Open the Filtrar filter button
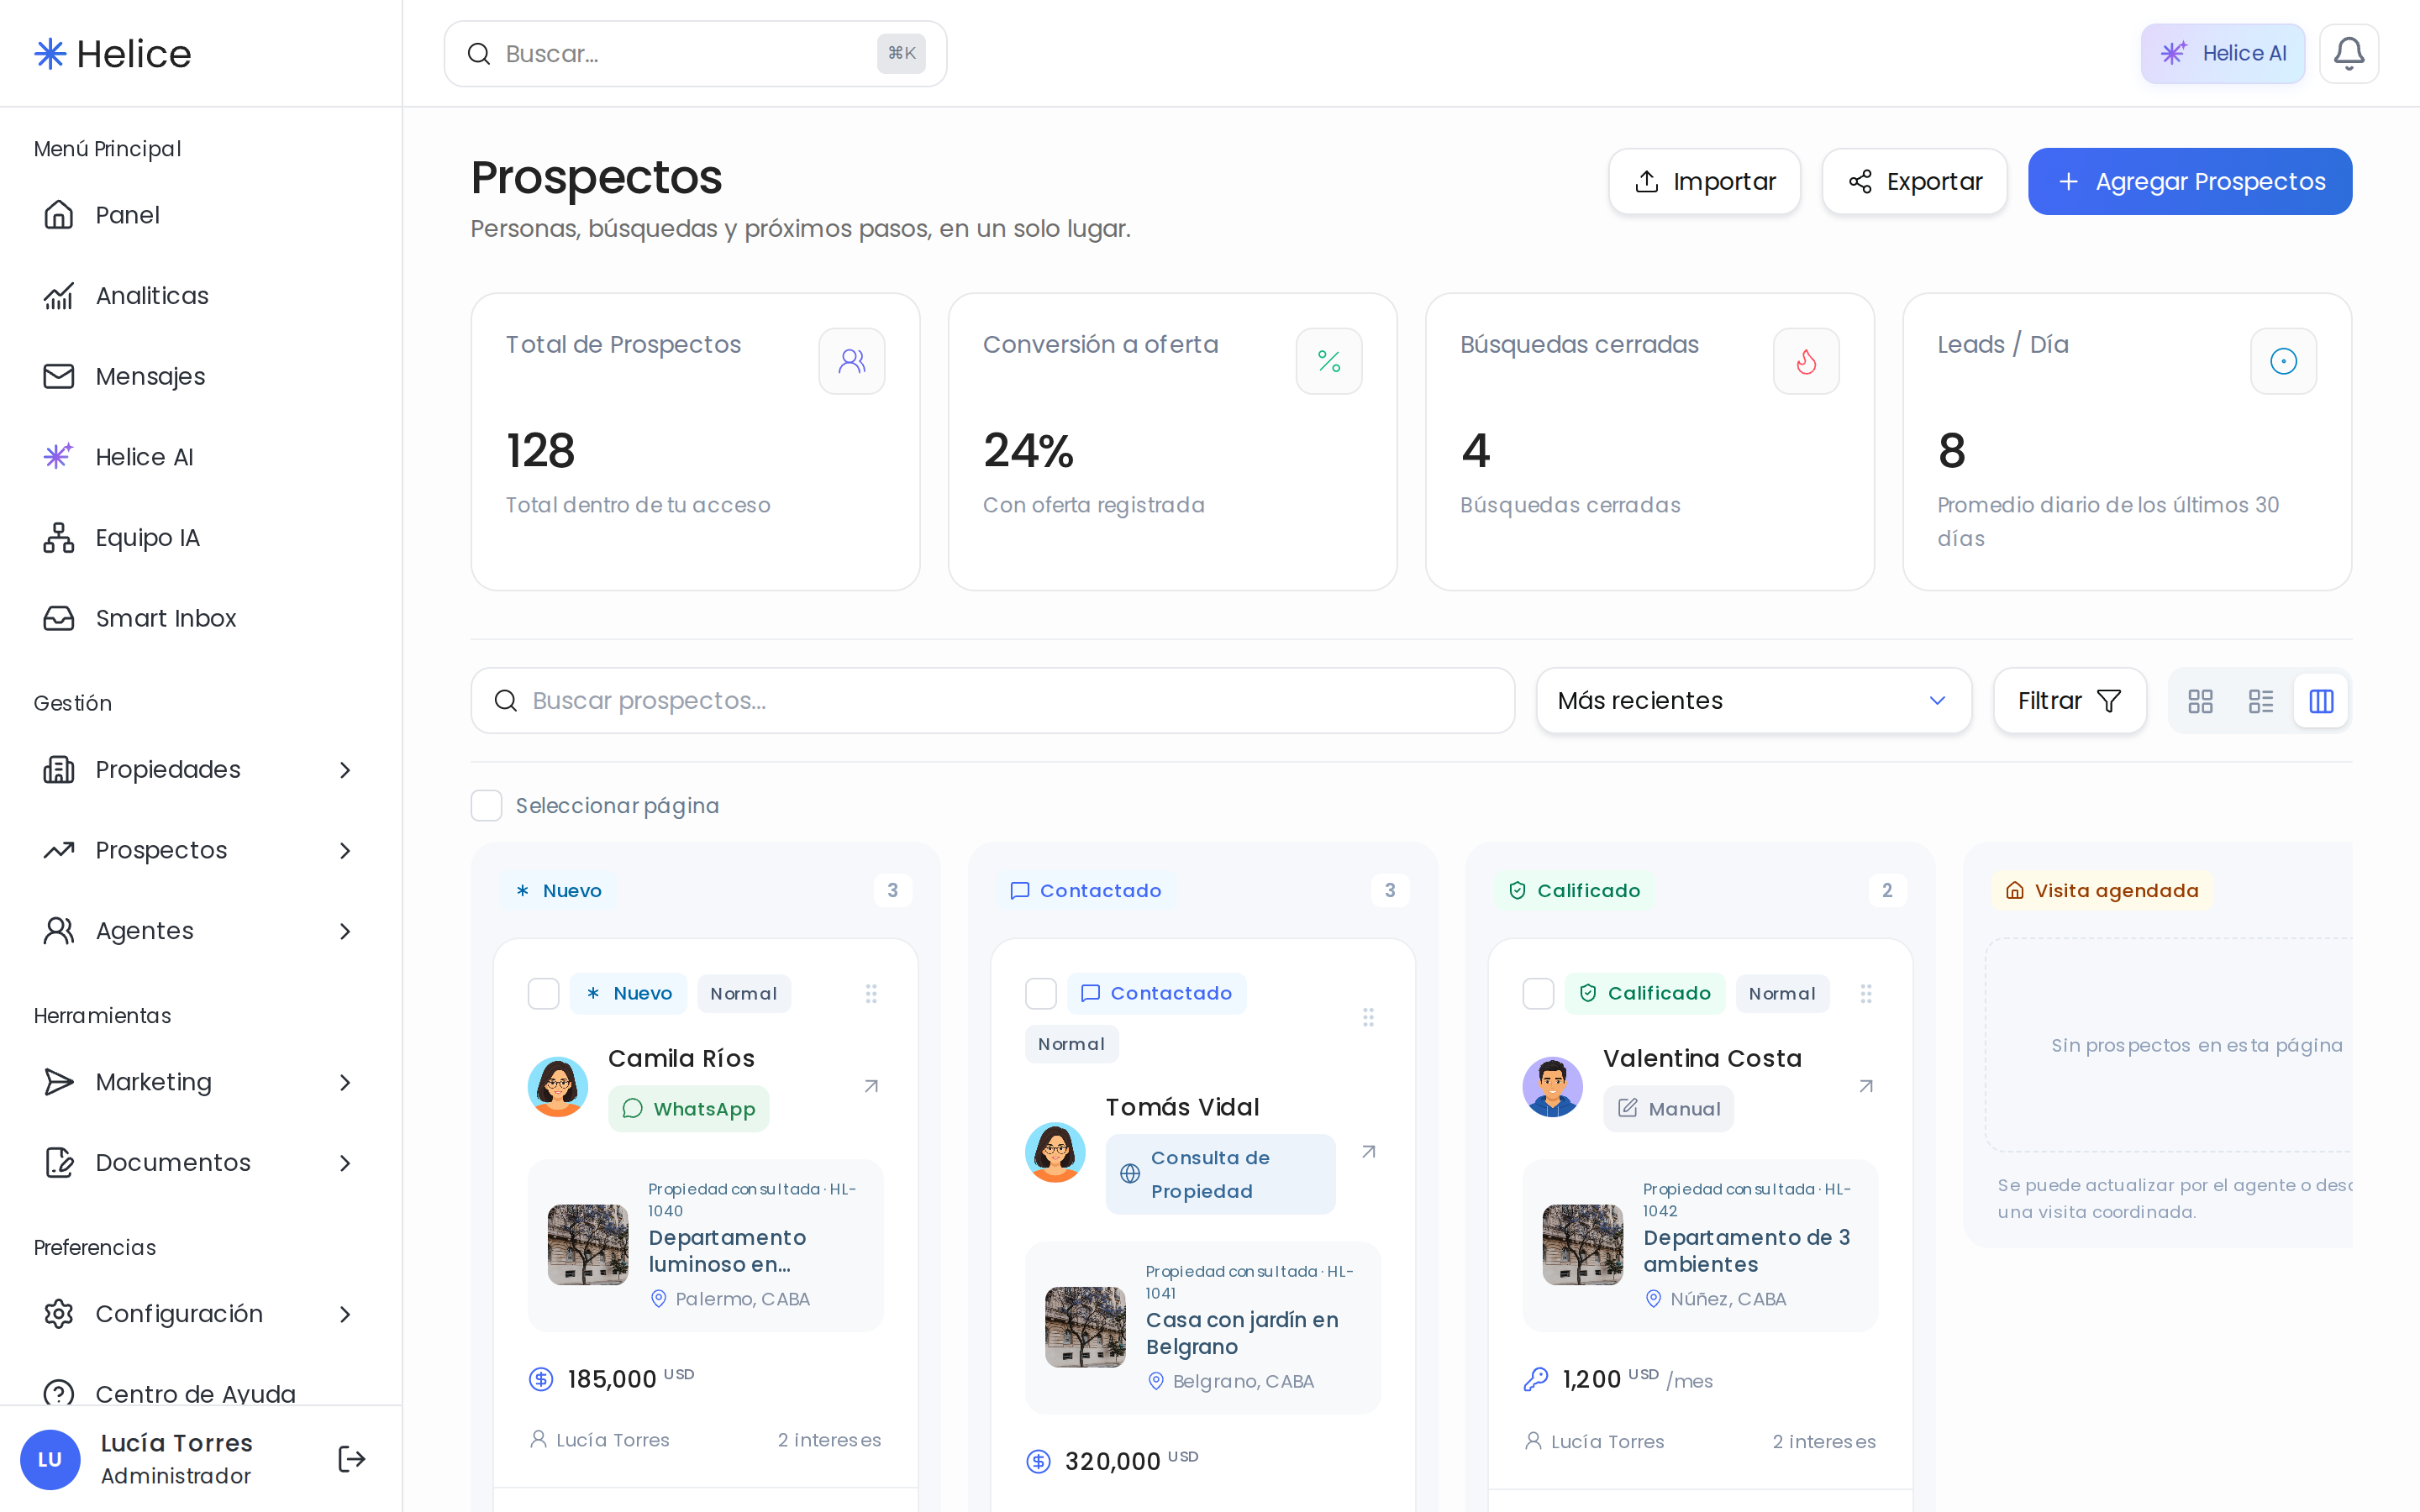The width and height of the screenshot is (2420, 1512). pos(2069,701)
